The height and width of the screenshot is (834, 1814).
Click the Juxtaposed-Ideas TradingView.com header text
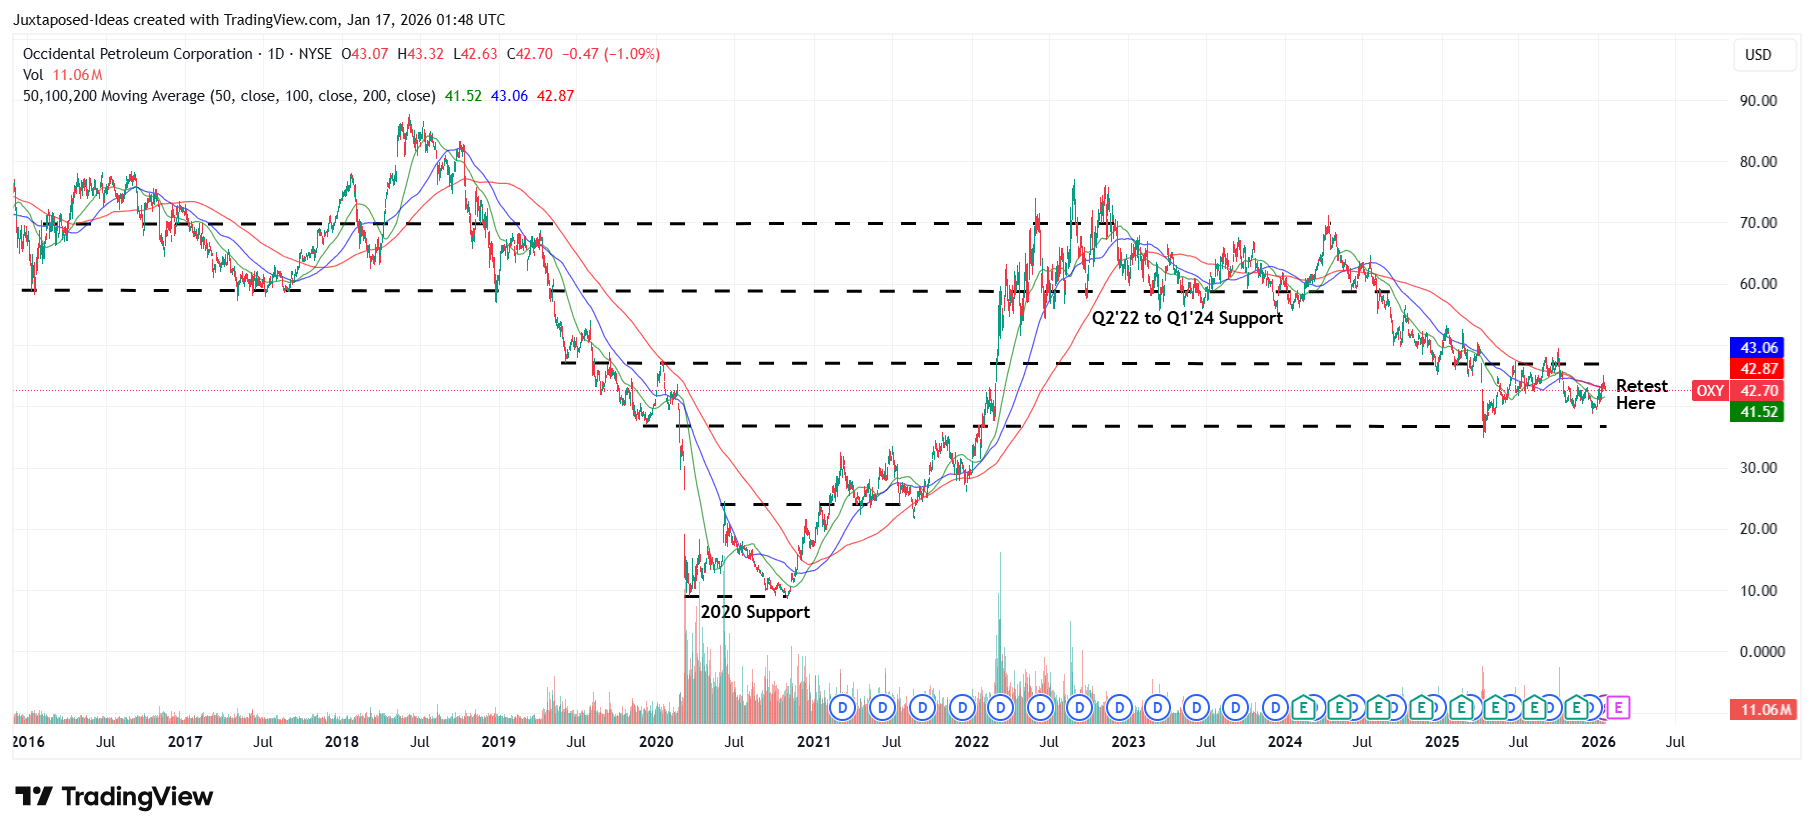click(x=259, y=20)
